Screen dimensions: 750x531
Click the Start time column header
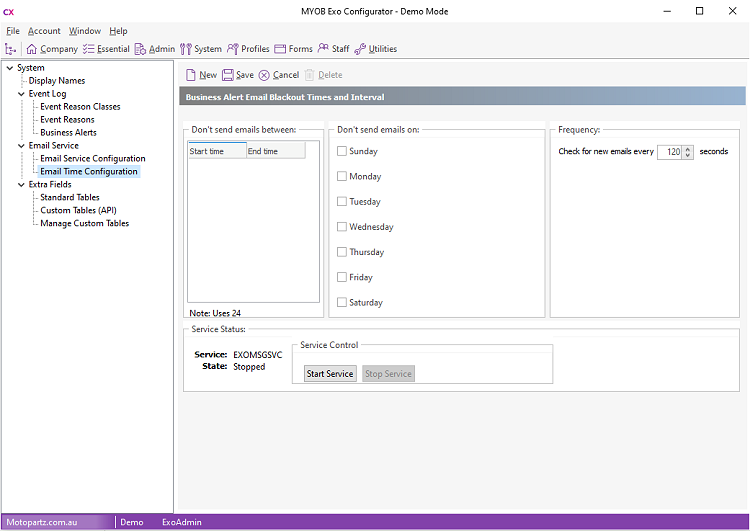(x=218, y=151)
